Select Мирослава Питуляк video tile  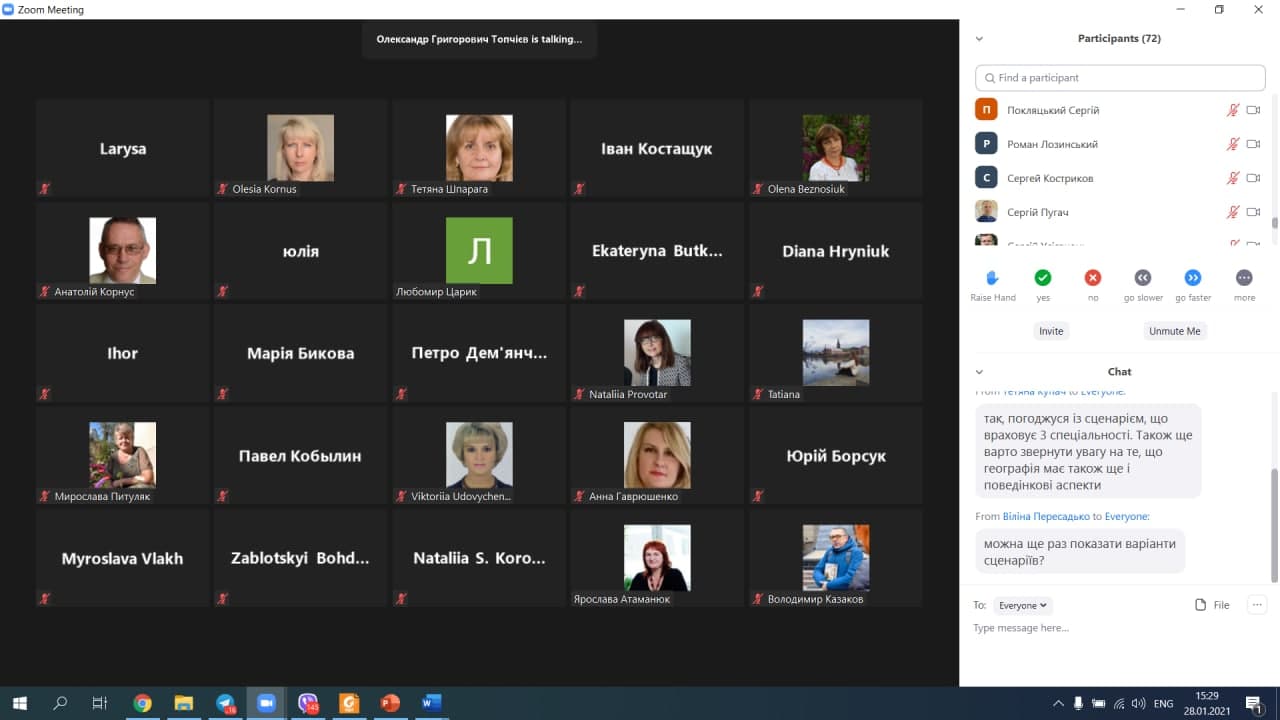coord(122,455)
